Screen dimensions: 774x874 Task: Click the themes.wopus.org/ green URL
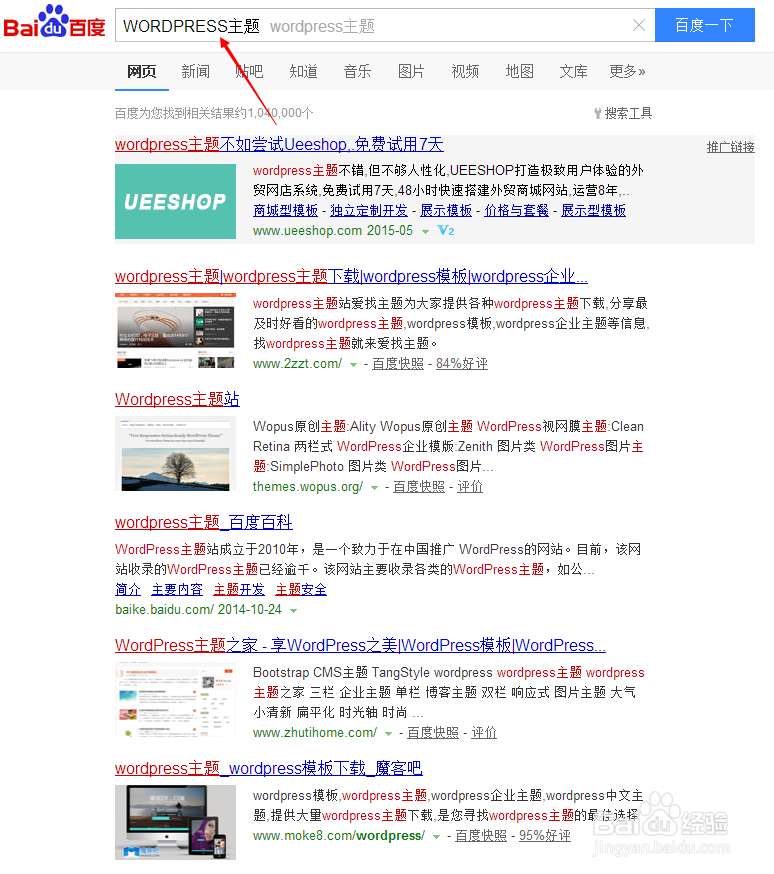click(x=308, y=487)
